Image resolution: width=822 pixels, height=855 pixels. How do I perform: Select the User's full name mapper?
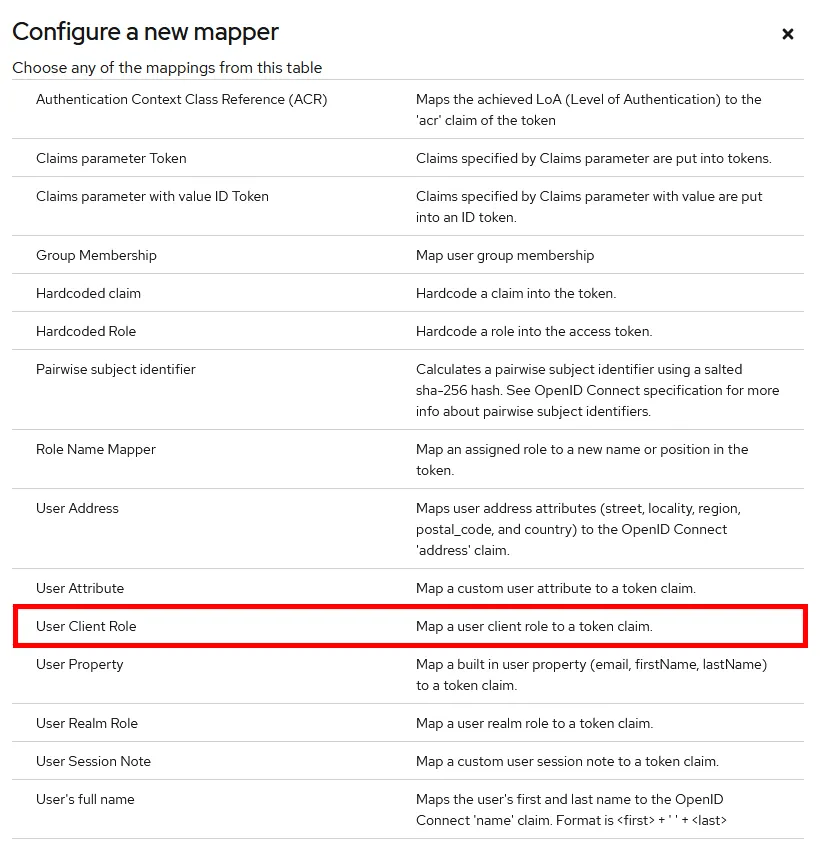click(85, 799)
